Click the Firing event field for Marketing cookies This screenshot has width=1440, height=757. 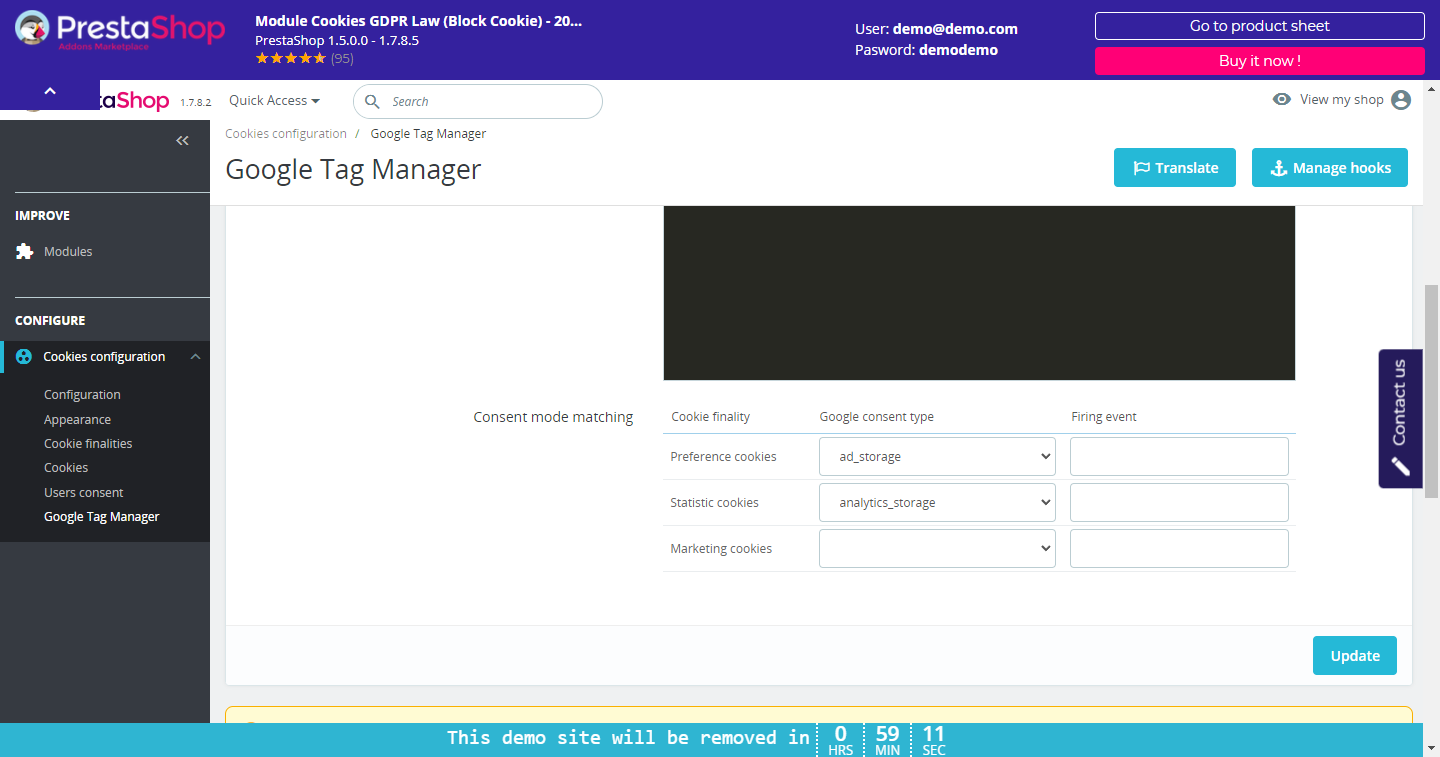coord(1179,548)
